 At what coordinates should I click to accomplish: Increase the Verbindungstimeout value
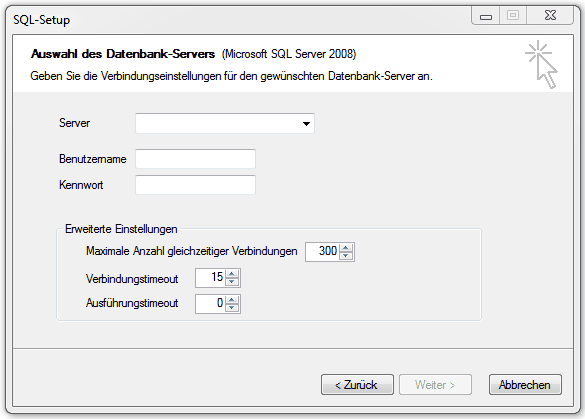click(232, 274)
